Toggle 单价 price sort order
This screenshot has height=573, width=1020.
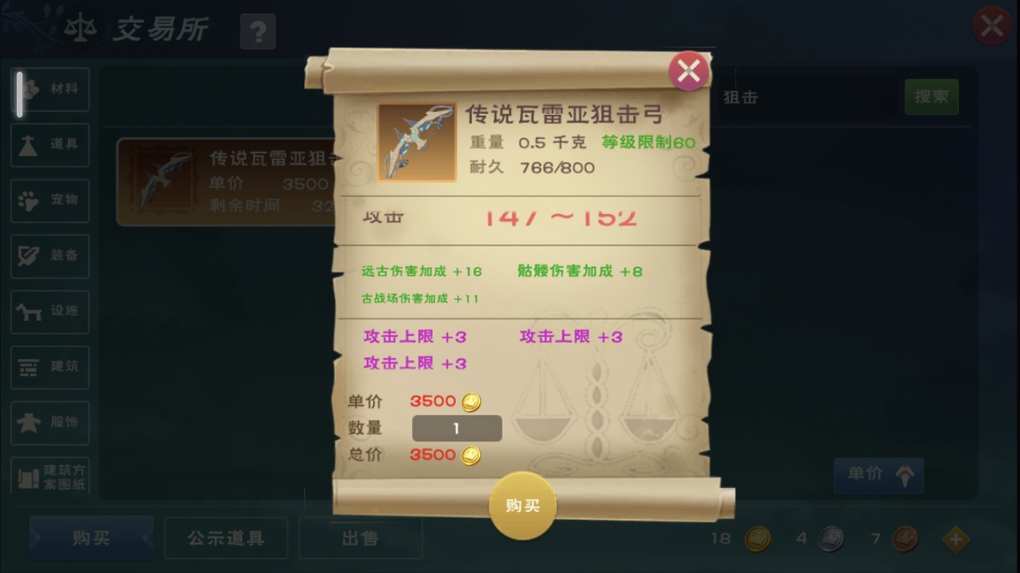(879, 475)
